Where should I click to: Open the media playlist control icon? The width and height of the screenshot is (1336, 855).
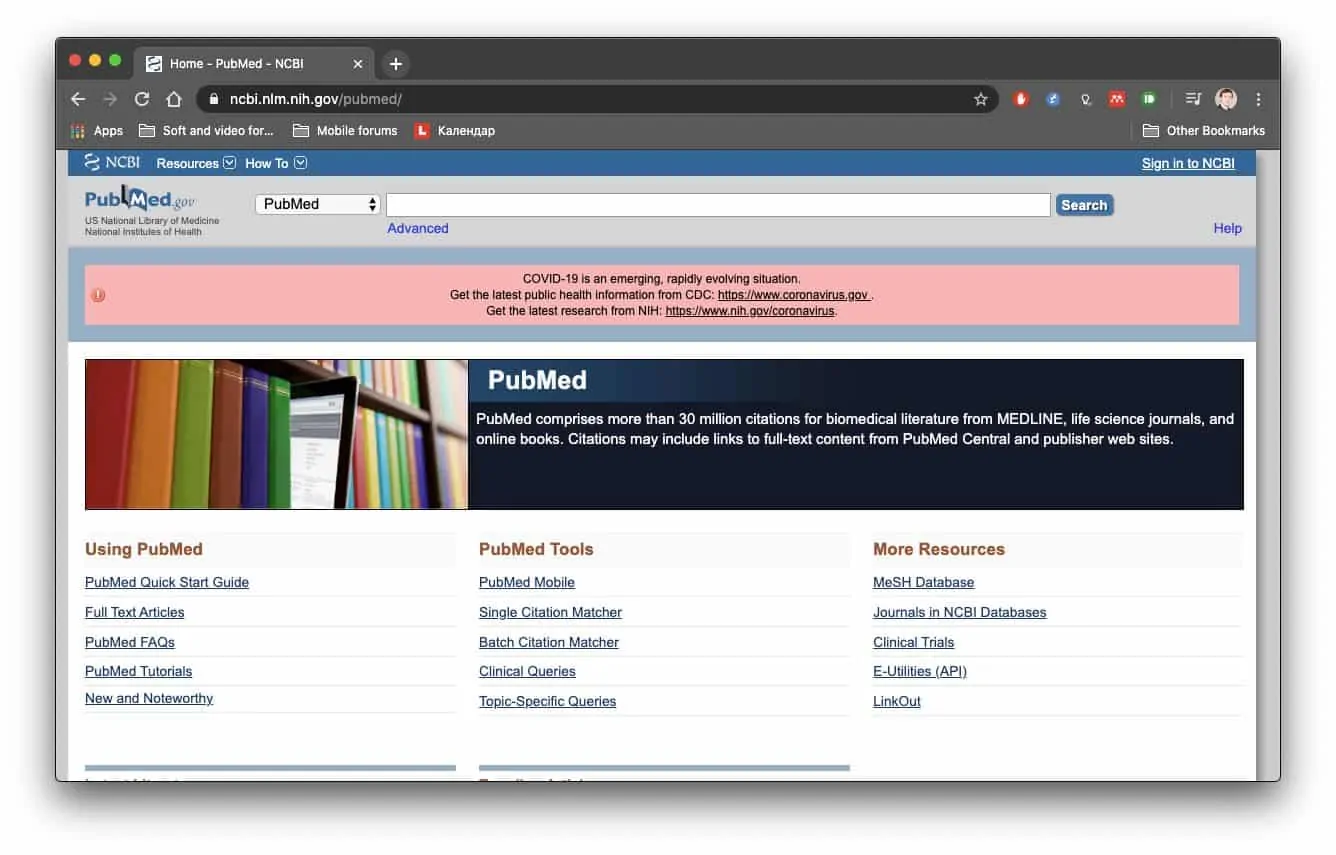[1193, 99]
